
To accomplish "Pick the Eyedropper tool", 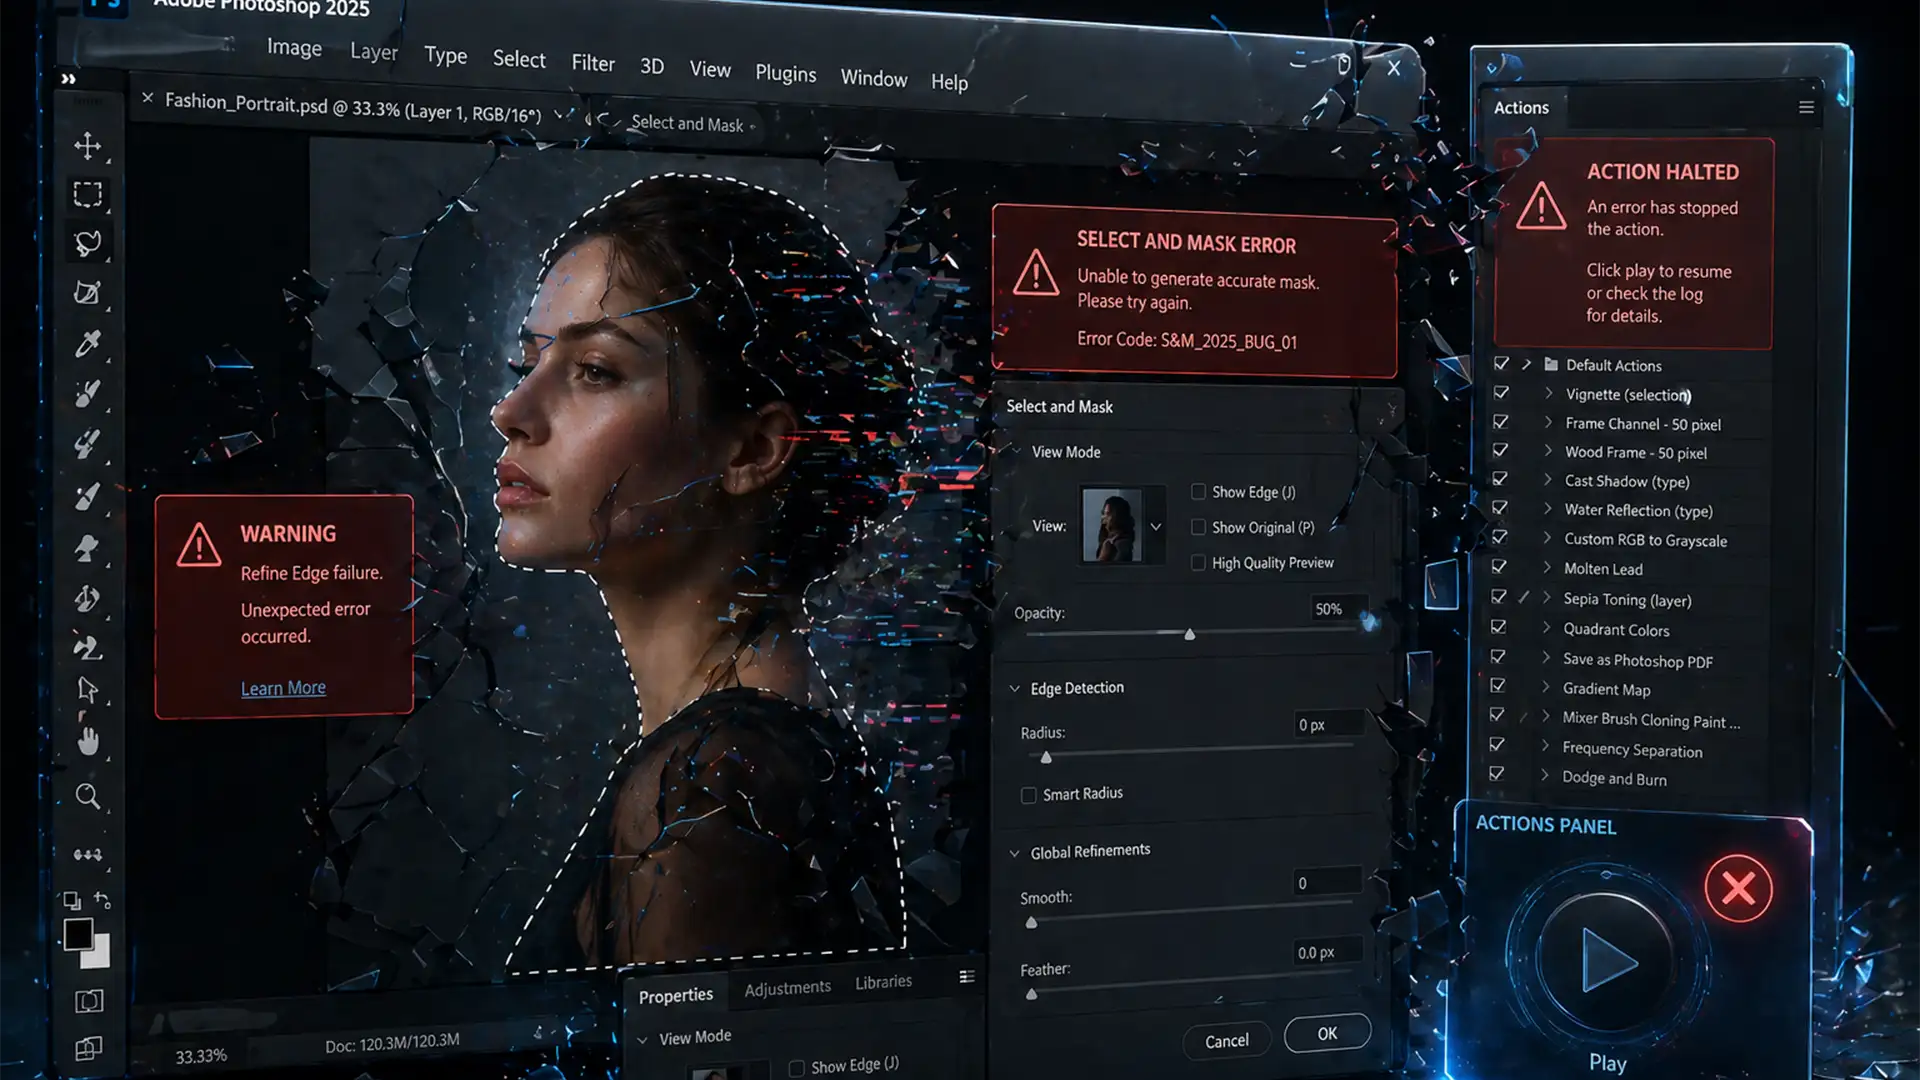I will point(88,344).
